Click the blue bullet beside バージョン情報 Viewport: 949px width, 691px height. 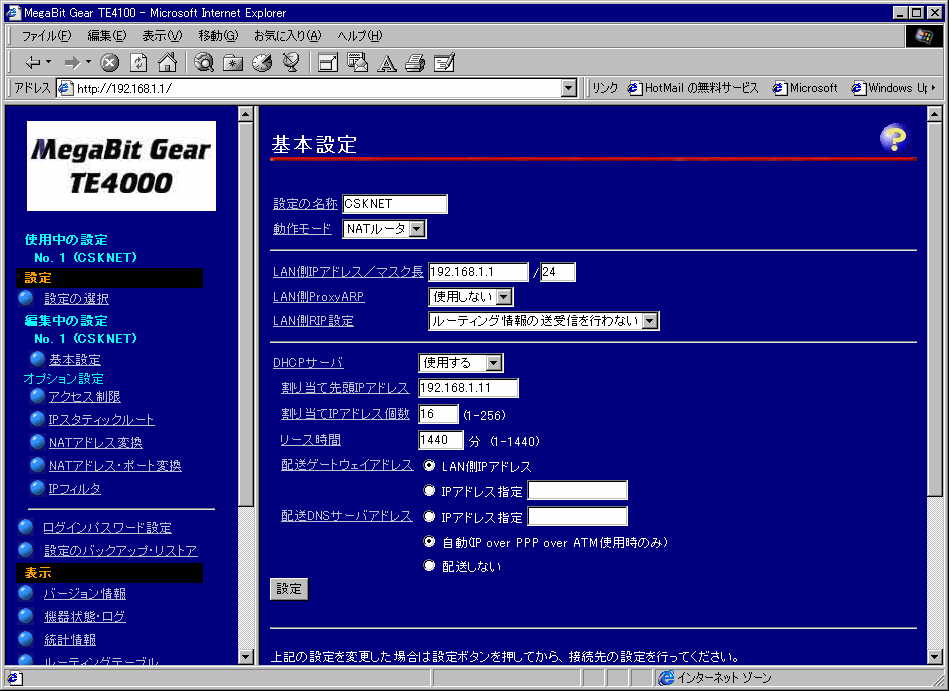pos(25,593)
